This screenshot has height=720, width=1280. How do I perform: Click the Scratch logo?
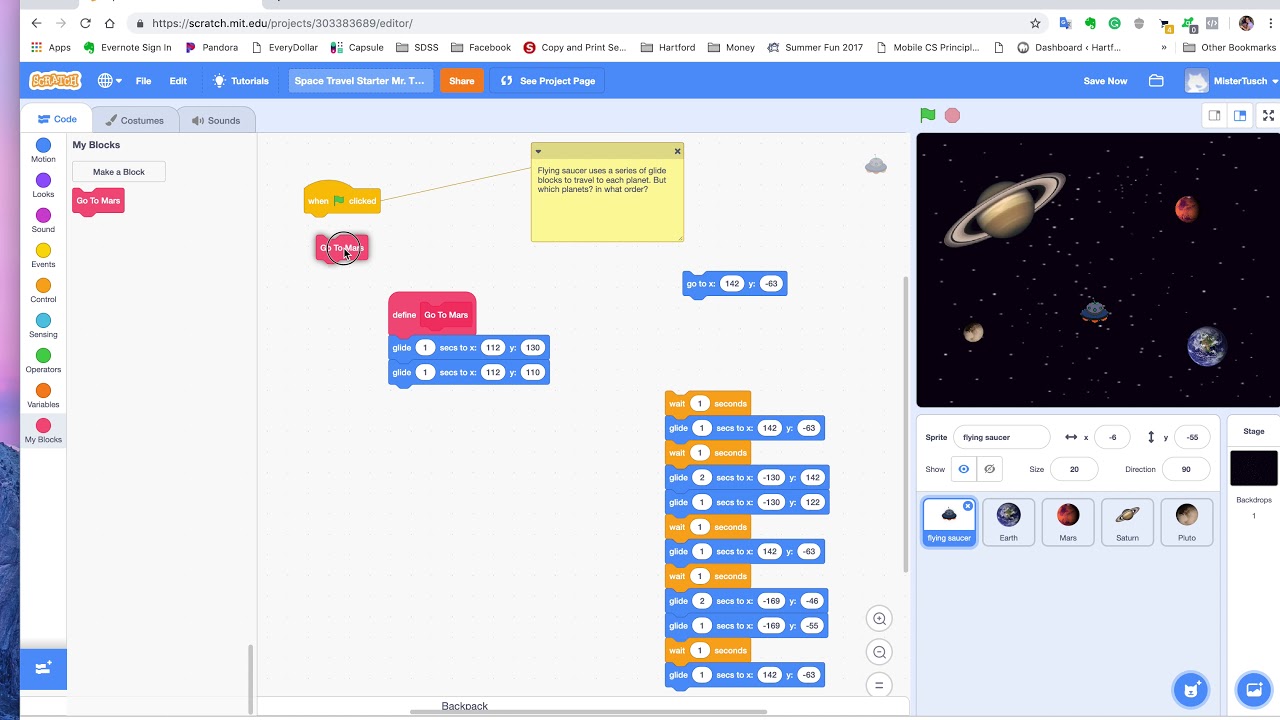point(55,81)
